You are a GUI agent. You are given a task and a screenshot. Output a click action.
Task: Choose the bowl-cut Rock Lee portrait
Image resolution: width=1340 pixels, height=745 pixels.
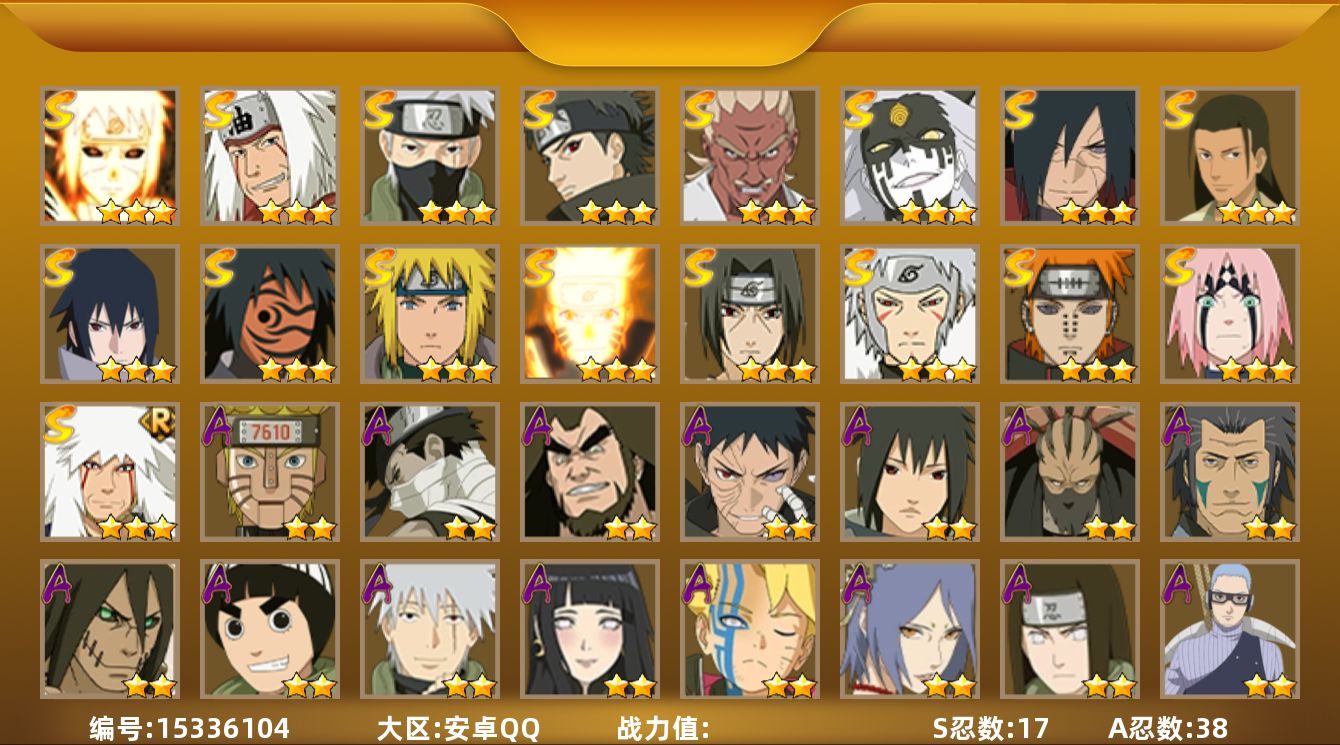[269, 629]
